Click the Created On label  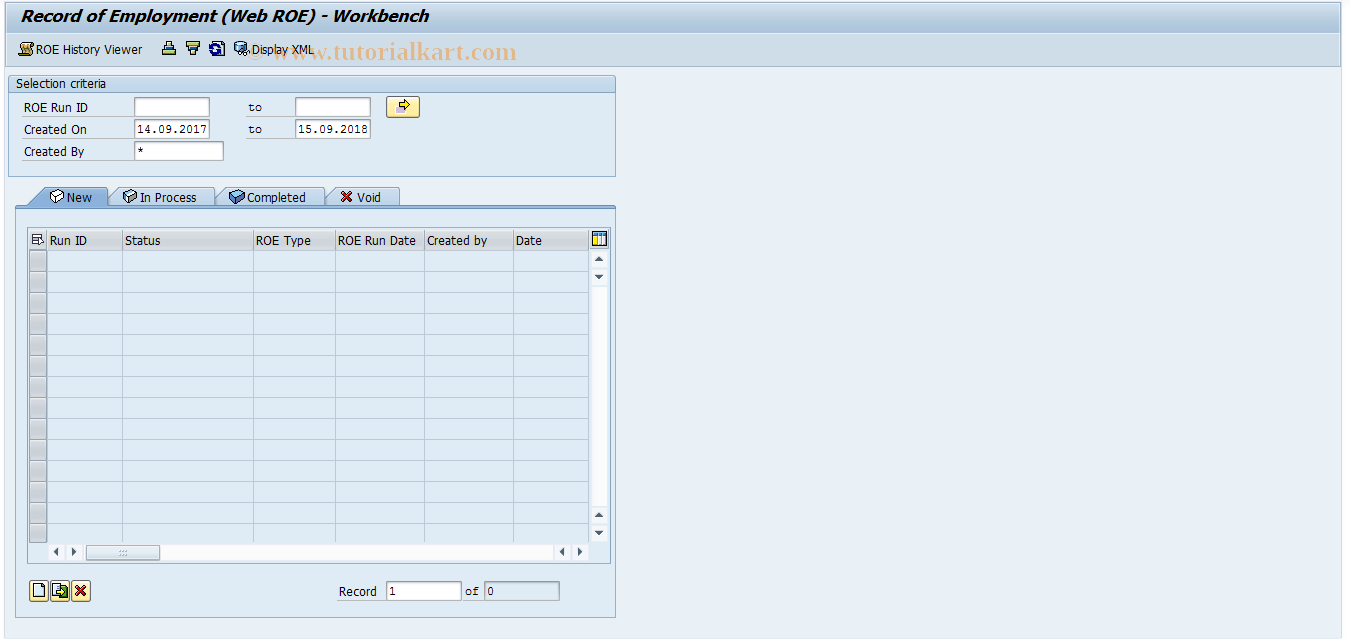(x=55, y=130)
